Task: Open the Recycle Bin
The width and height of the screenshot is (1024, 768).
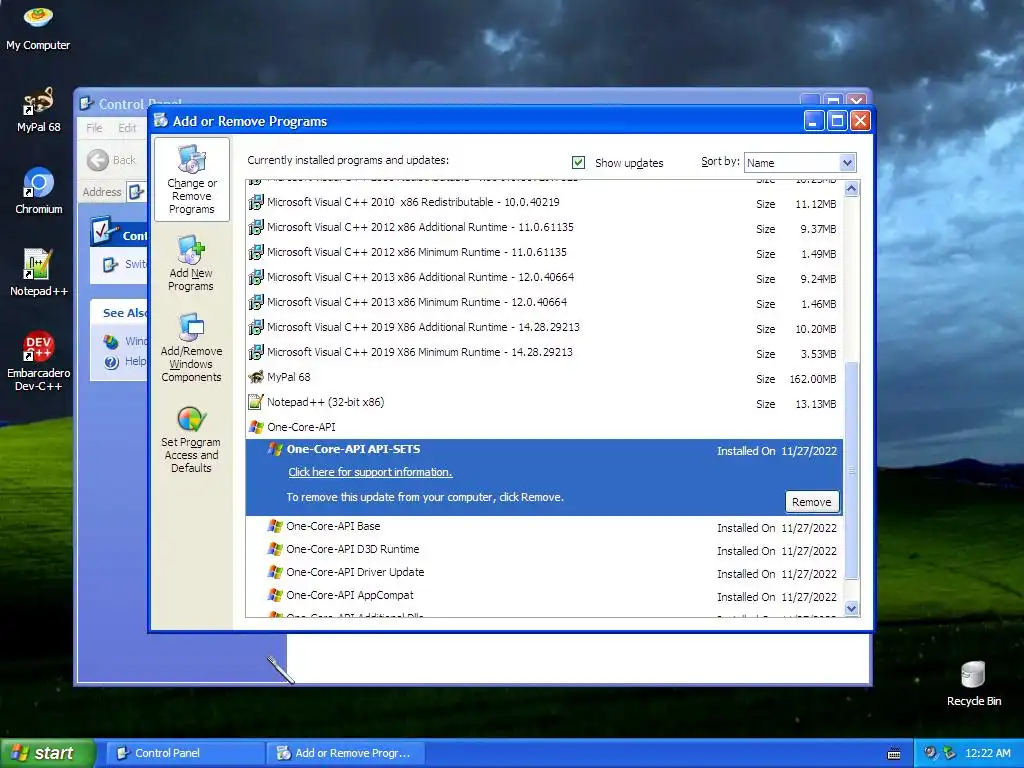Action: [x=973, y=683]
